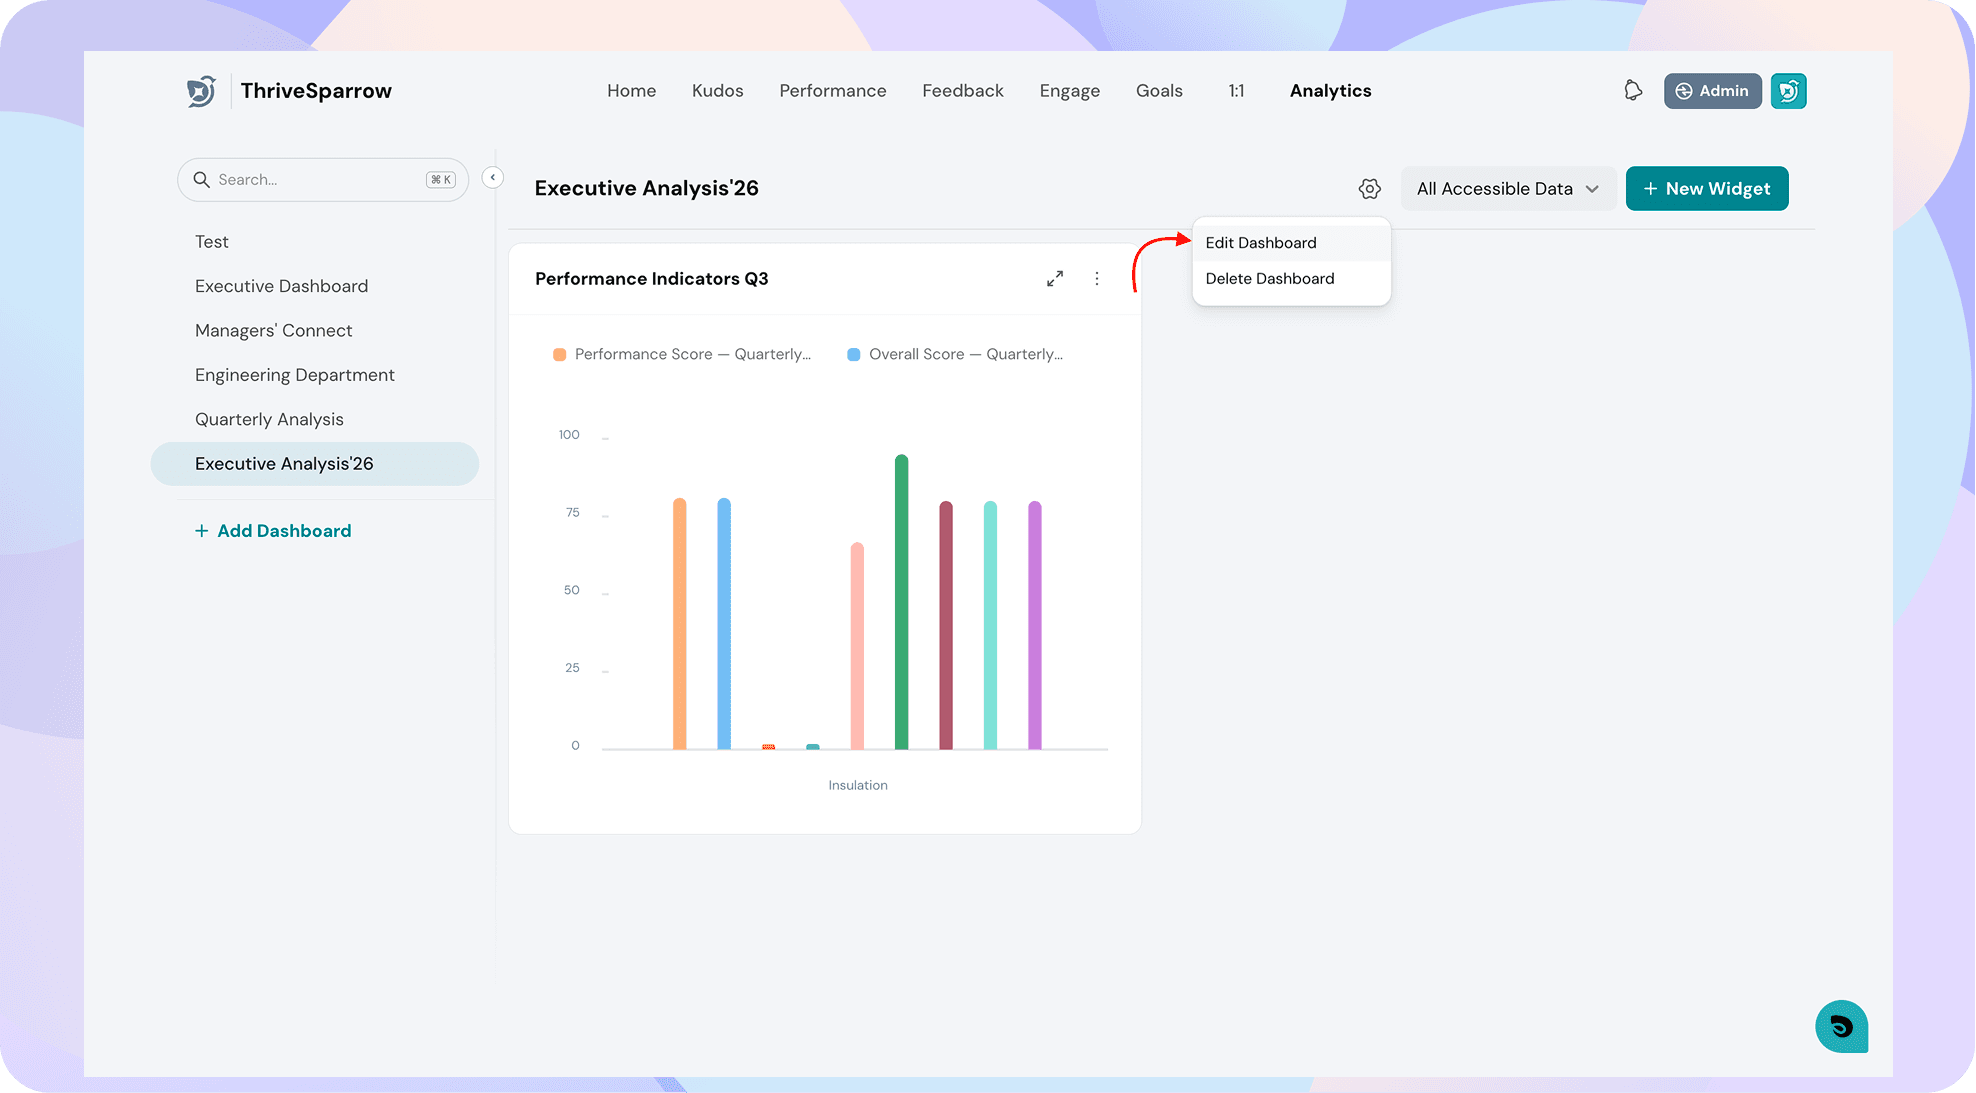Select the Quarterly Analysis dashboard
Screen dimensions: 1976x1093
coord(269,420)
